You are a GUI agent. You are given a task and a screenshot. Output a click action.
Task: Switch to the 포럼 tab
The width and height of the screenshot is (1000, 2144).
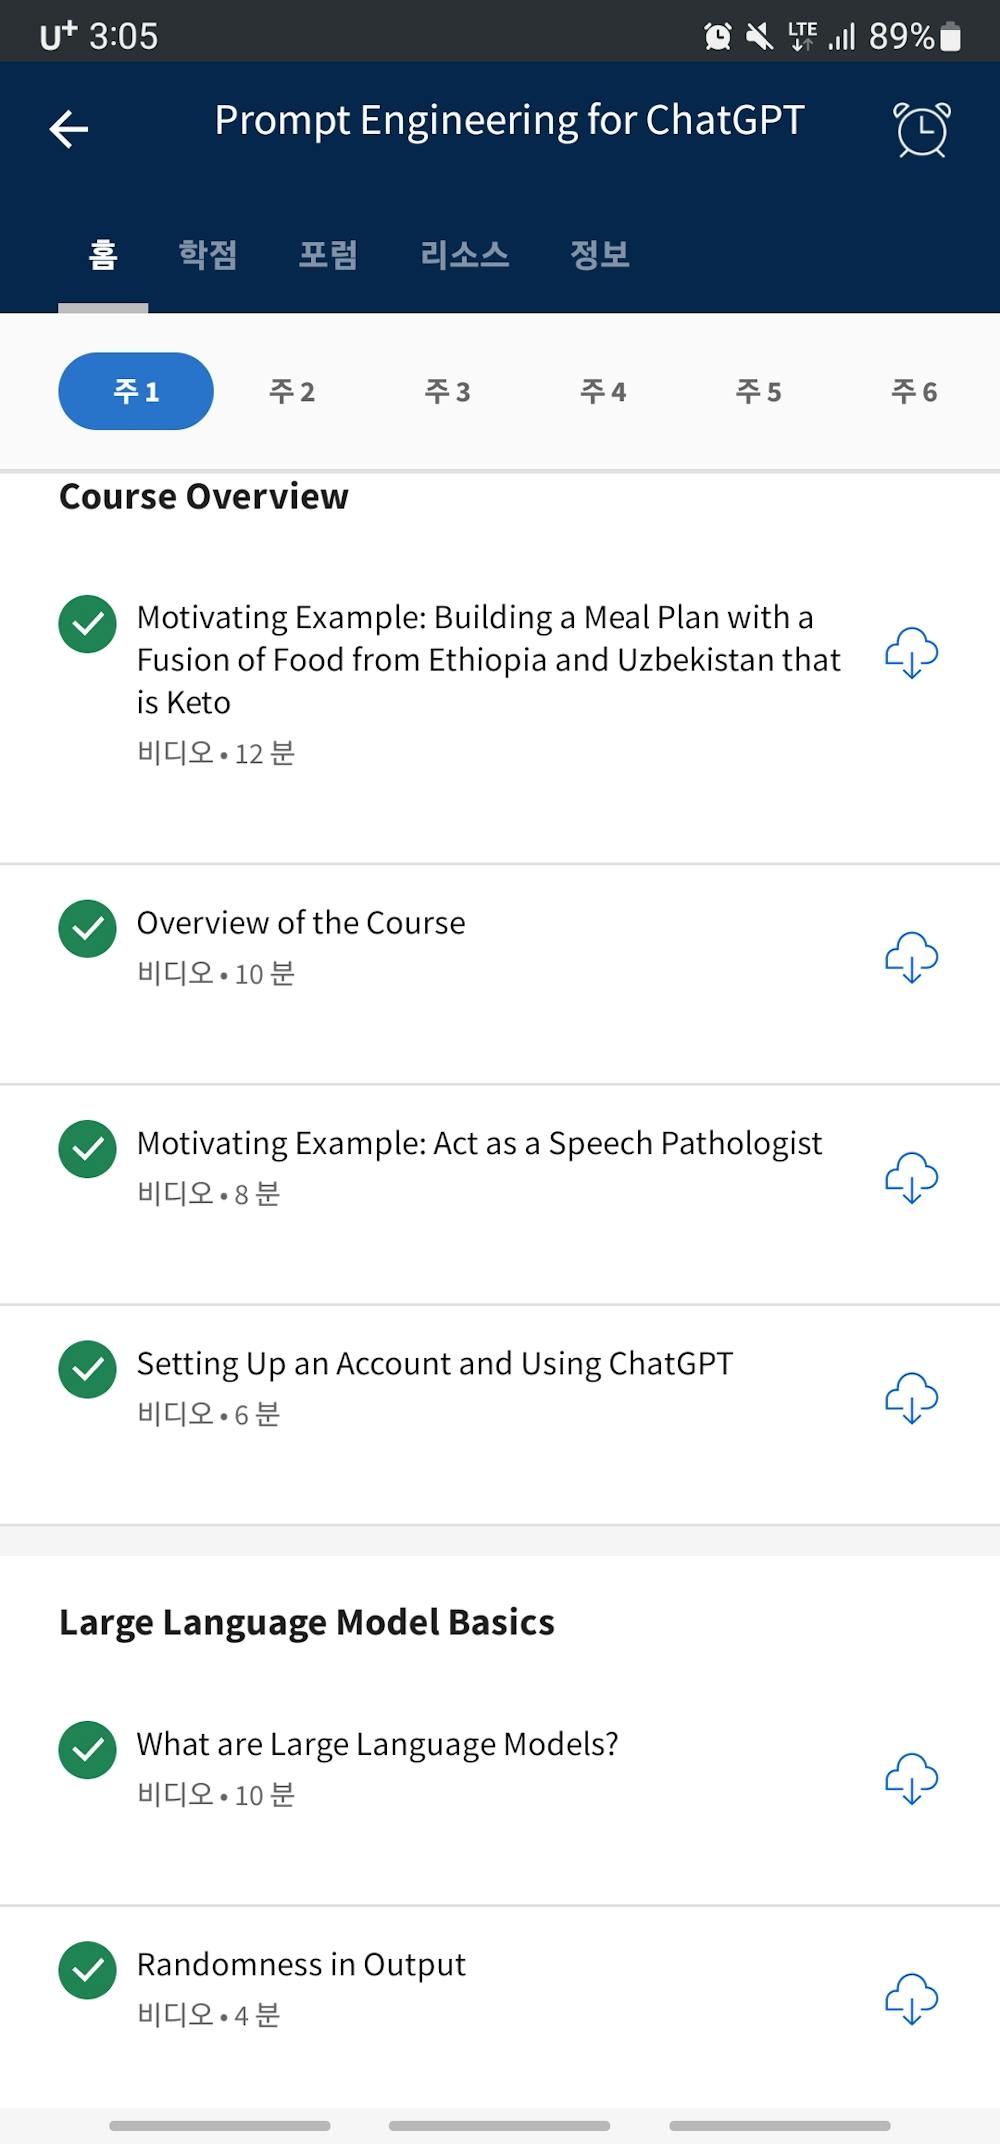click(x=328, y=255)
